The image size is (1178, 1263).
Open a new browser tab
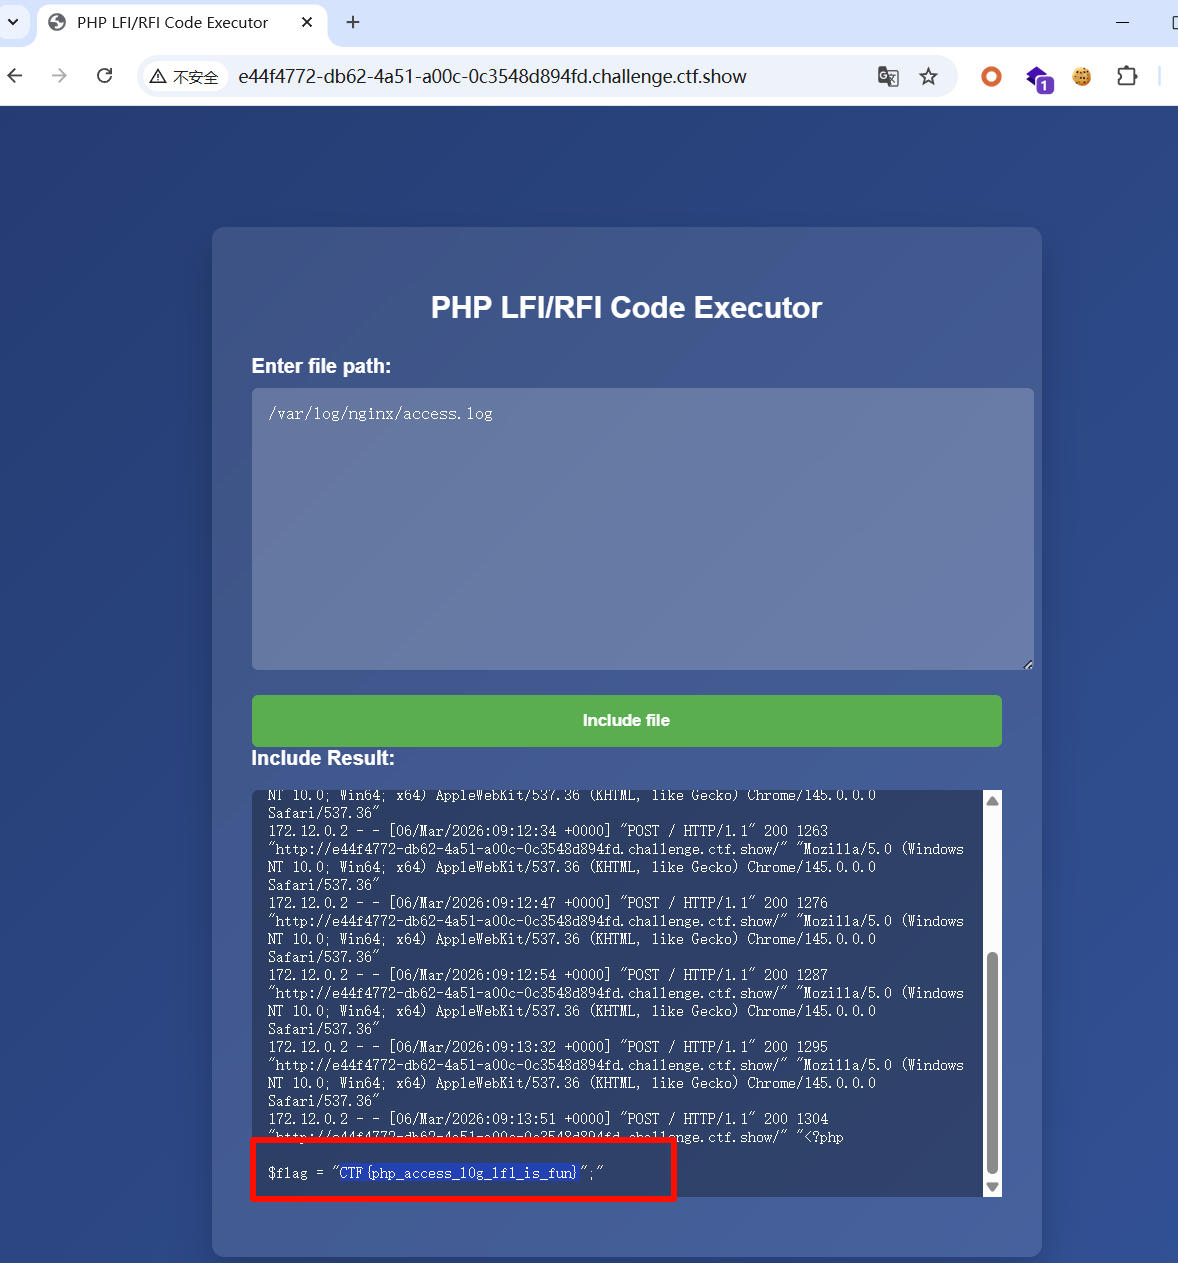[x=353, y=22]
